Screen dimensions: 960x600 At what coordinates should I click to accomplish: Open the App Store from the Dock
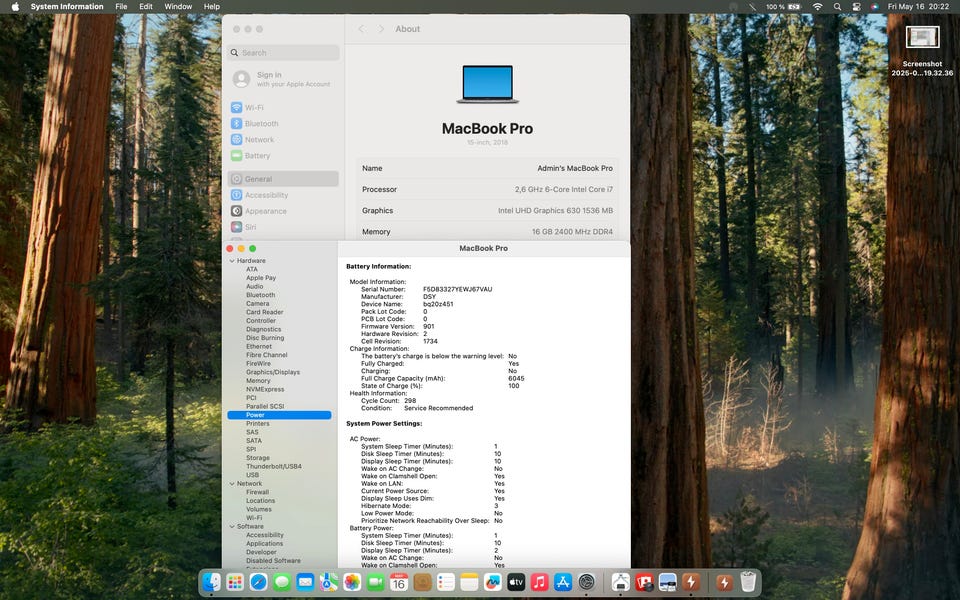pos(563,582)
